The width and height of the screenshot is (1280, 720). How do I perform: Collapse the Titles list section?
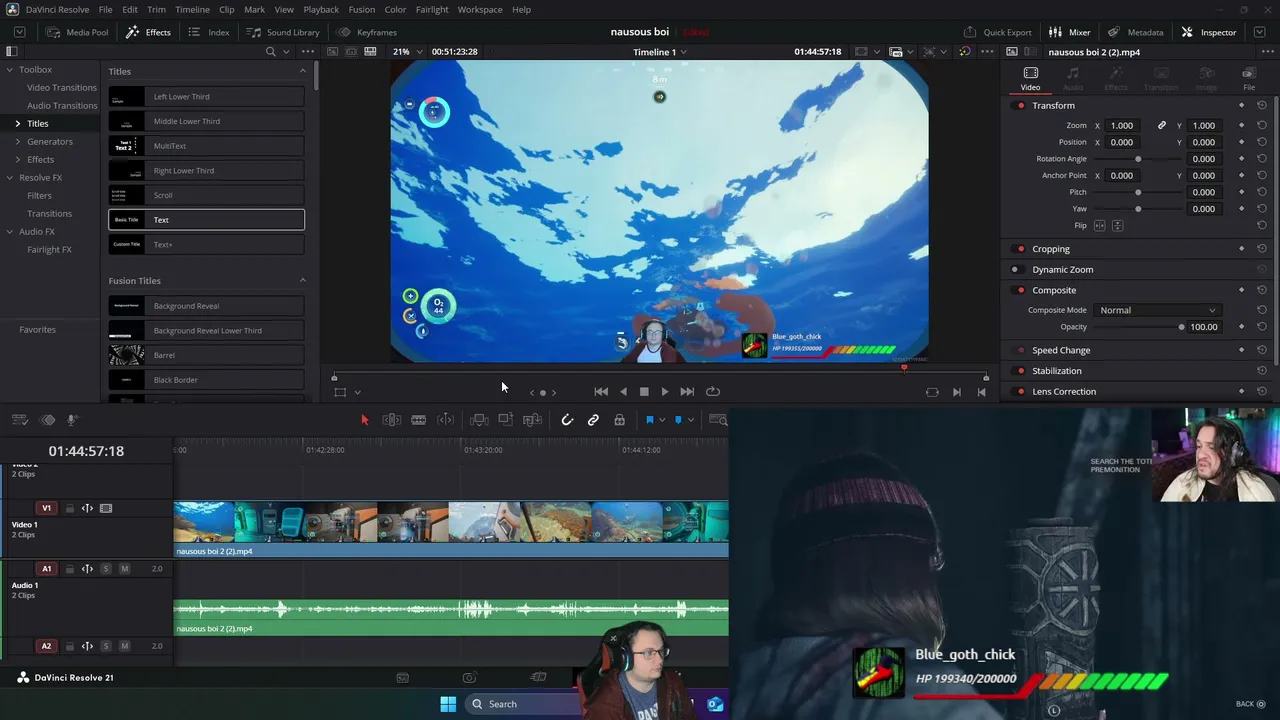[x=303, y=71]
